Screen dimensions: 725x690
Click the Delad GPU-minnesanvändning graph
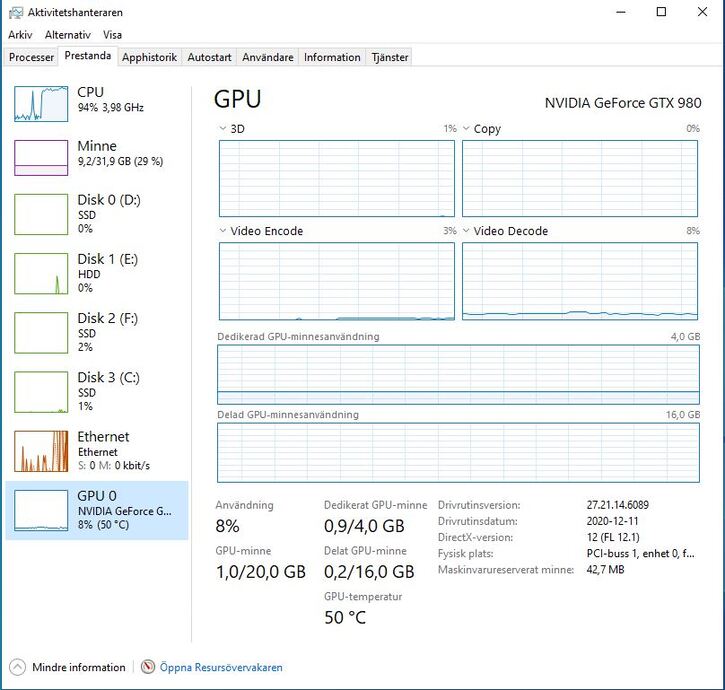[x=458, y=453]
